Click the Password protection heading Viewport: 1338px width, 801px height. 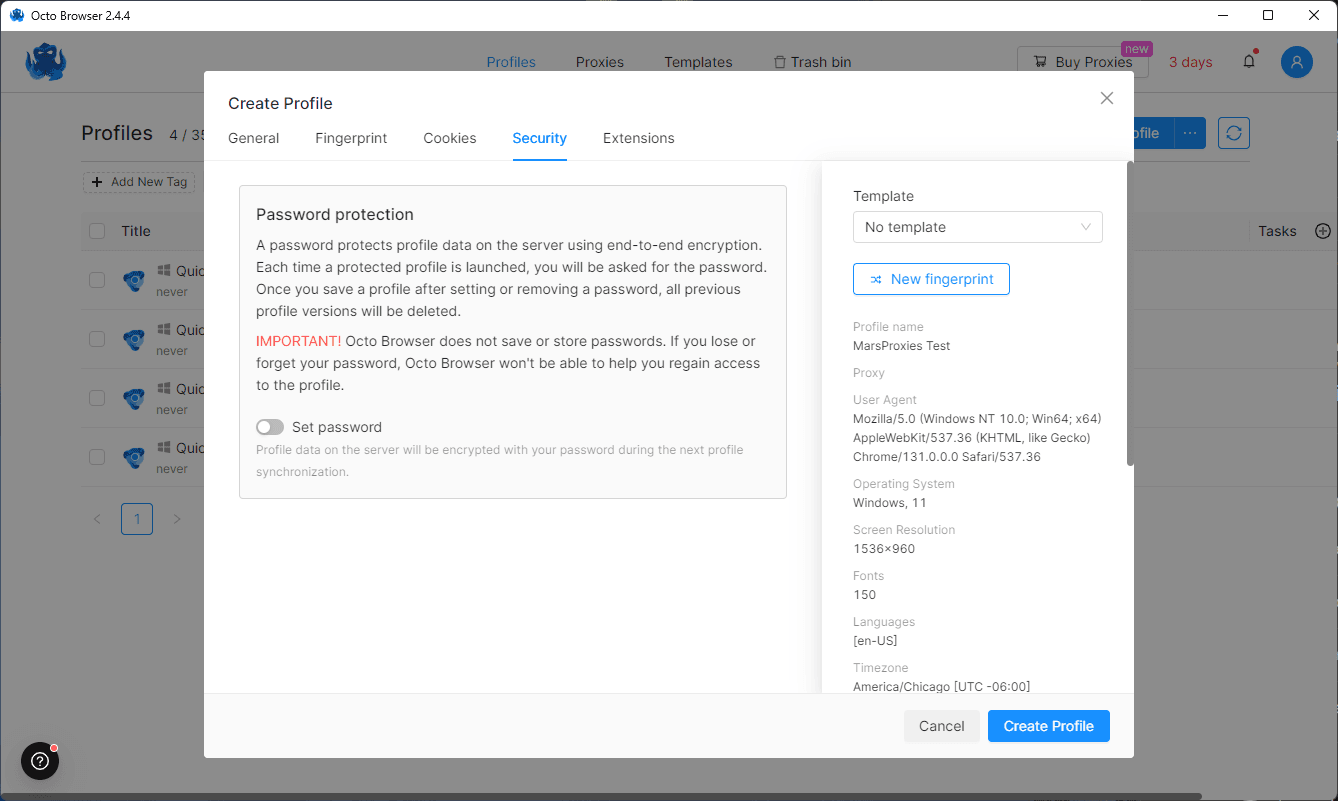335,214
